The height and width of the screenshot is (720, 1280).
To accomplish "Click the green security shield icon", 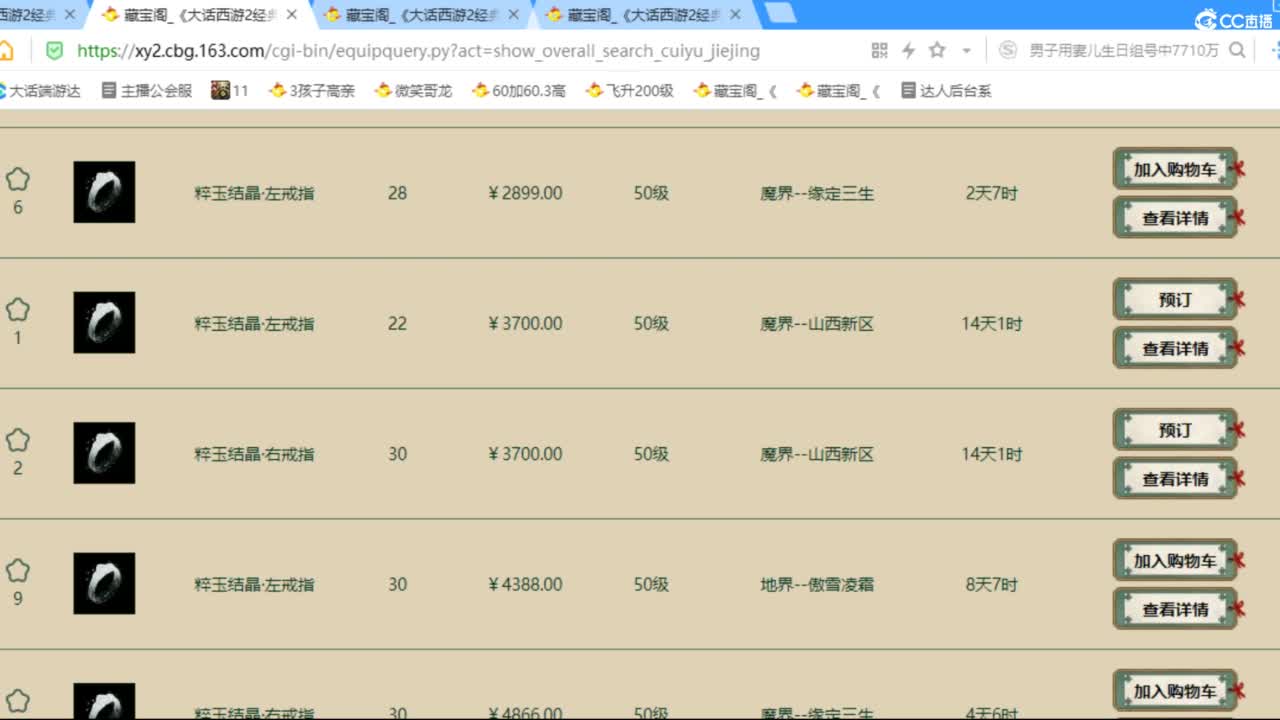I will [x=54, y=50].
